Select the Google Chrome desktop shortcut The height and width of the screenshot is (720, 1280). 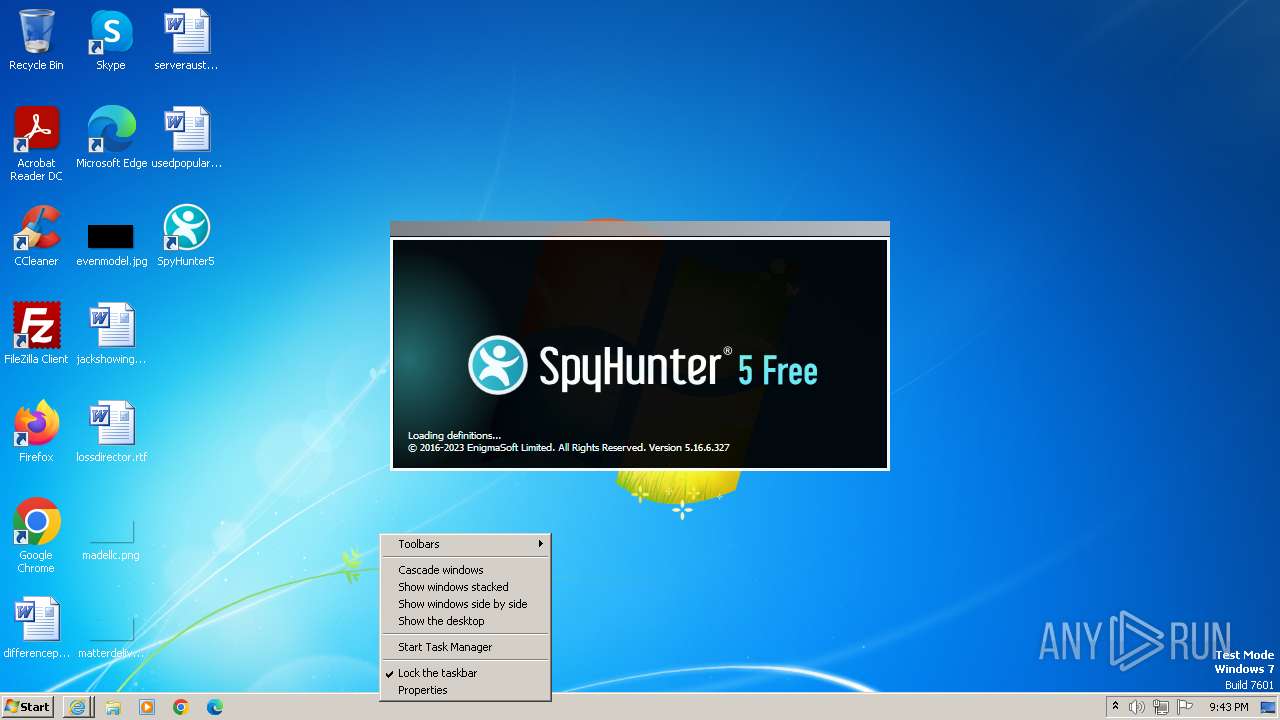pos(36,536)
